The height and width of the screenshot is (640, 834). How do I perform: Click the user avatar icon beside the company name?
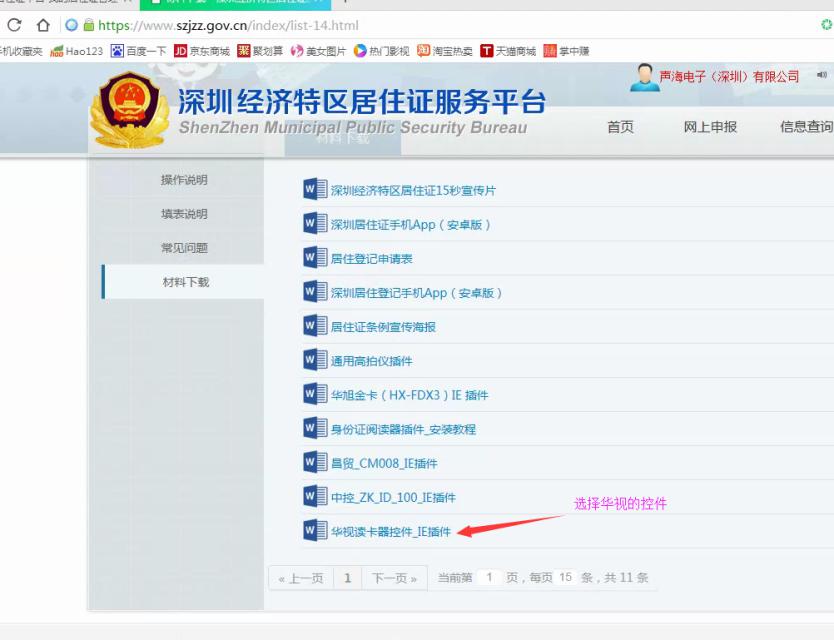(x=644, y=77)
